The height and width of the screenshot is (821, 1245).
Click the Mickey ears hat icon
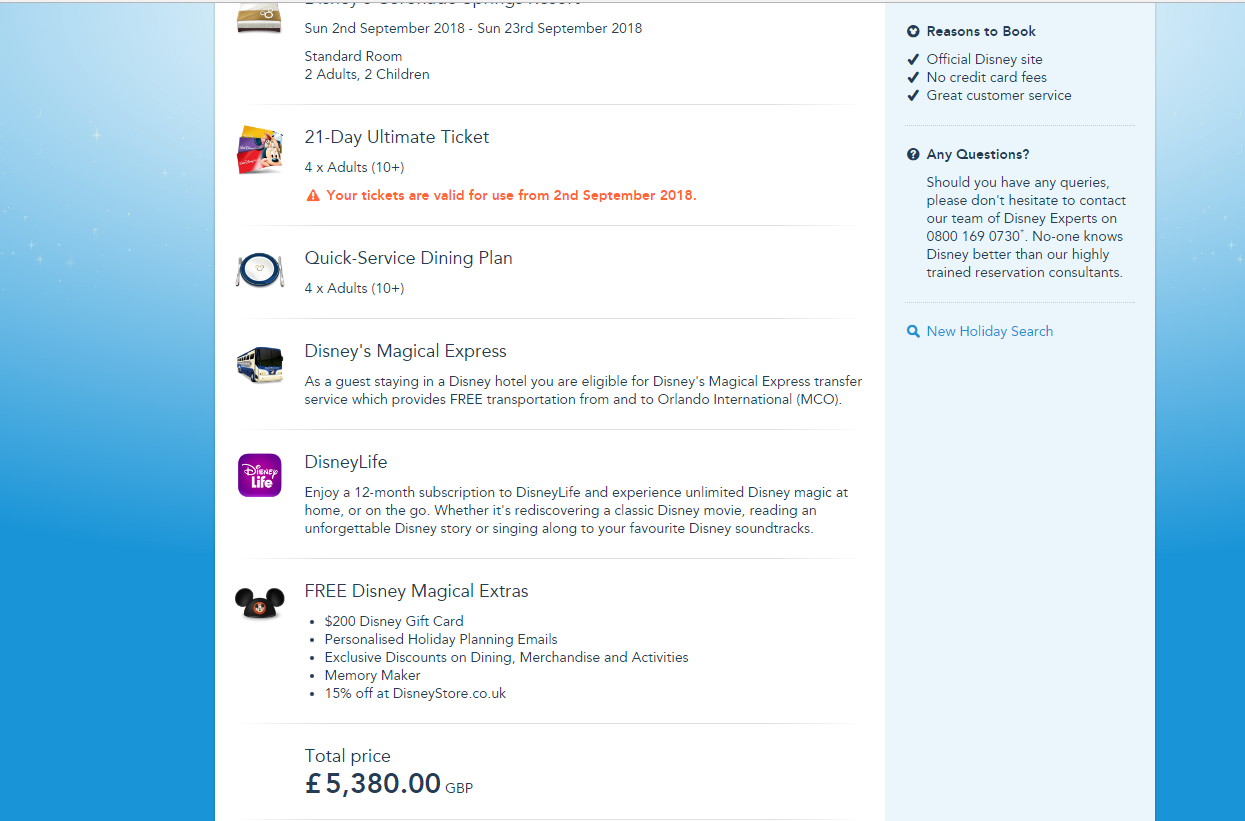pyautogui.click(x=259, y=603)
